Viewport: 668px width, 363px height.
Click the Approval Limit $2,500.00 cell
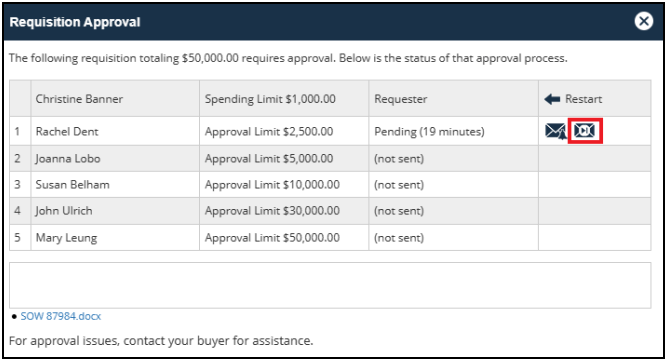click(284, 131)
